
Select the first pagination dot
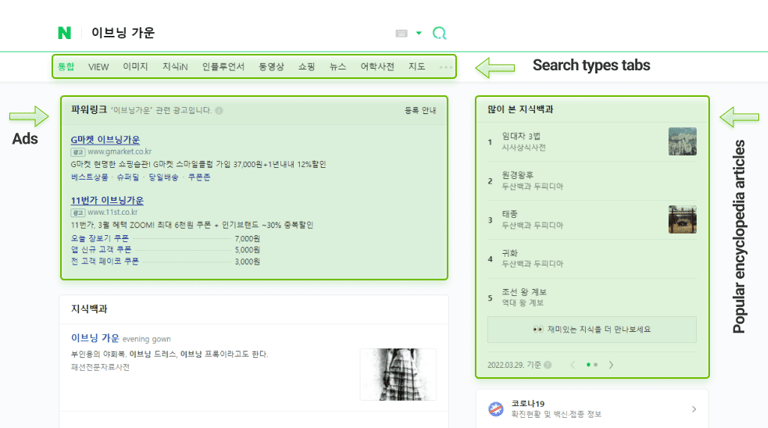pos(588,365)
